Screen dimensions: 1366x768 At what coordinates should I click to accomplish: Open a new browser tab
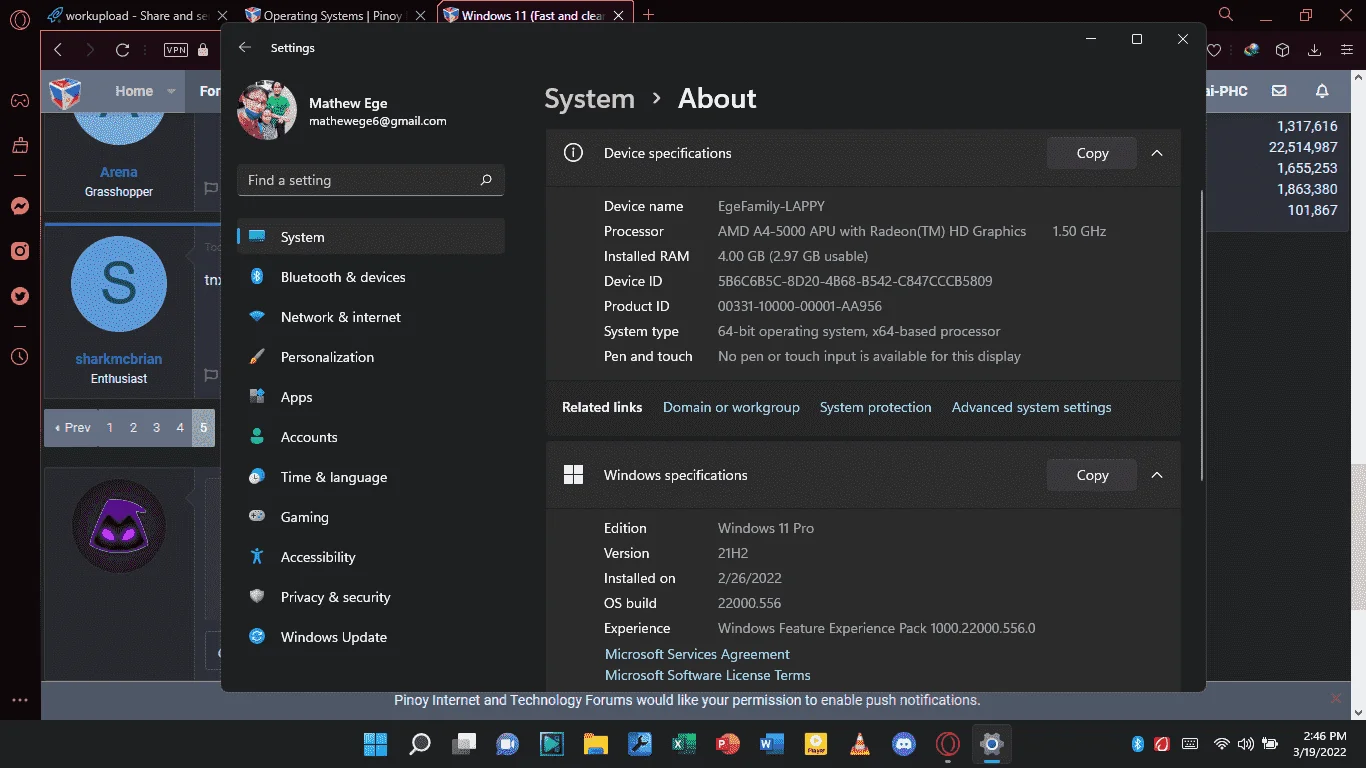click(x=649, y=15)
